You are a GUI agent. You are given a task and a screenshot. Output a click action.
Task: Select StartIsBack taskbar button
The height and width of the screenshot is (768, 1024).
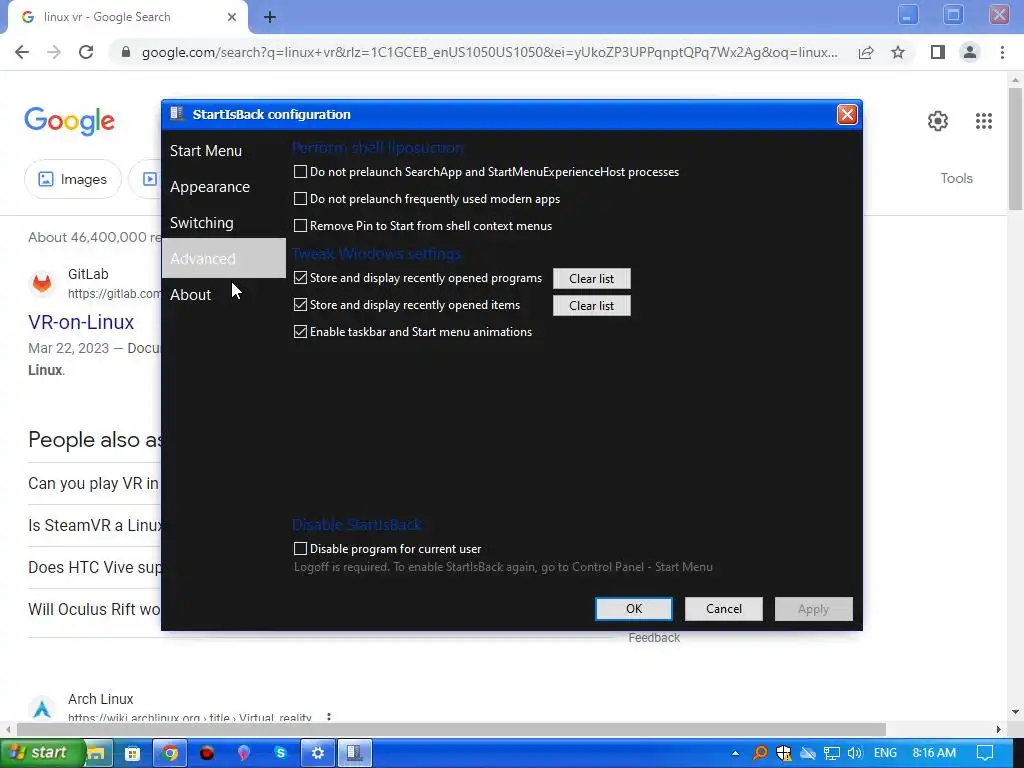click(355, 753)
